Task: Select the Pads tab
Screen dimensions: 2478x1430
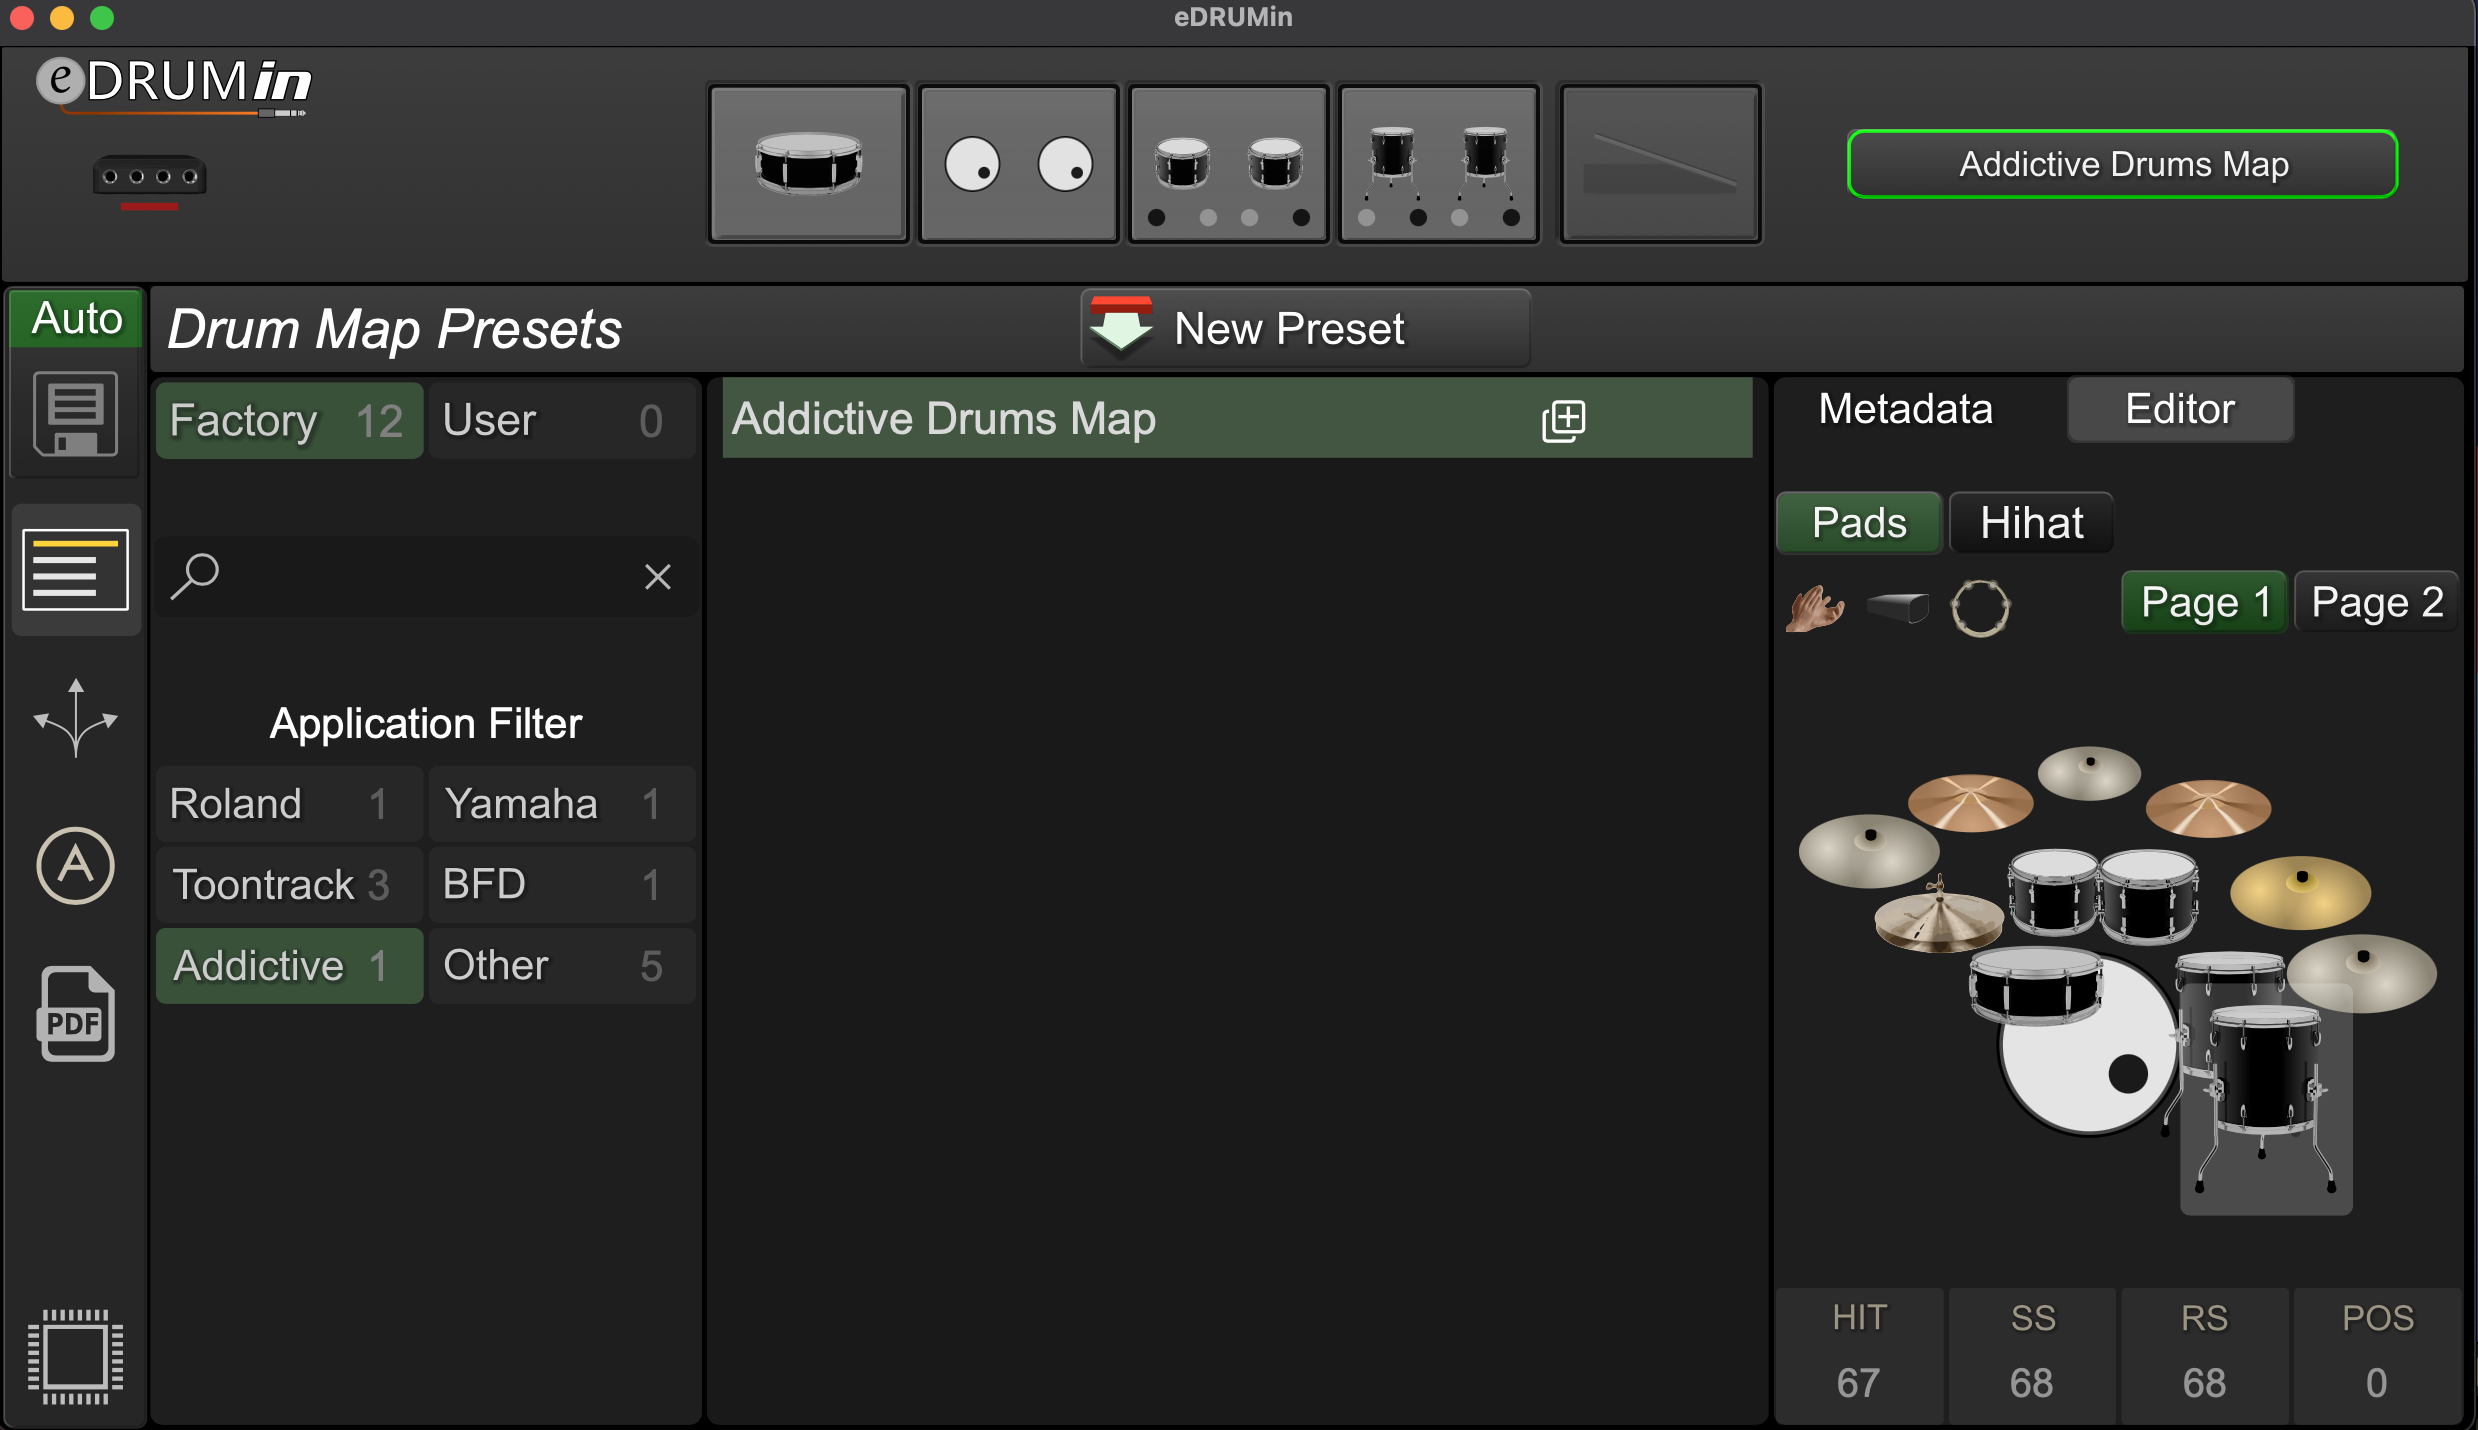Action: [x=1859, y=522]
